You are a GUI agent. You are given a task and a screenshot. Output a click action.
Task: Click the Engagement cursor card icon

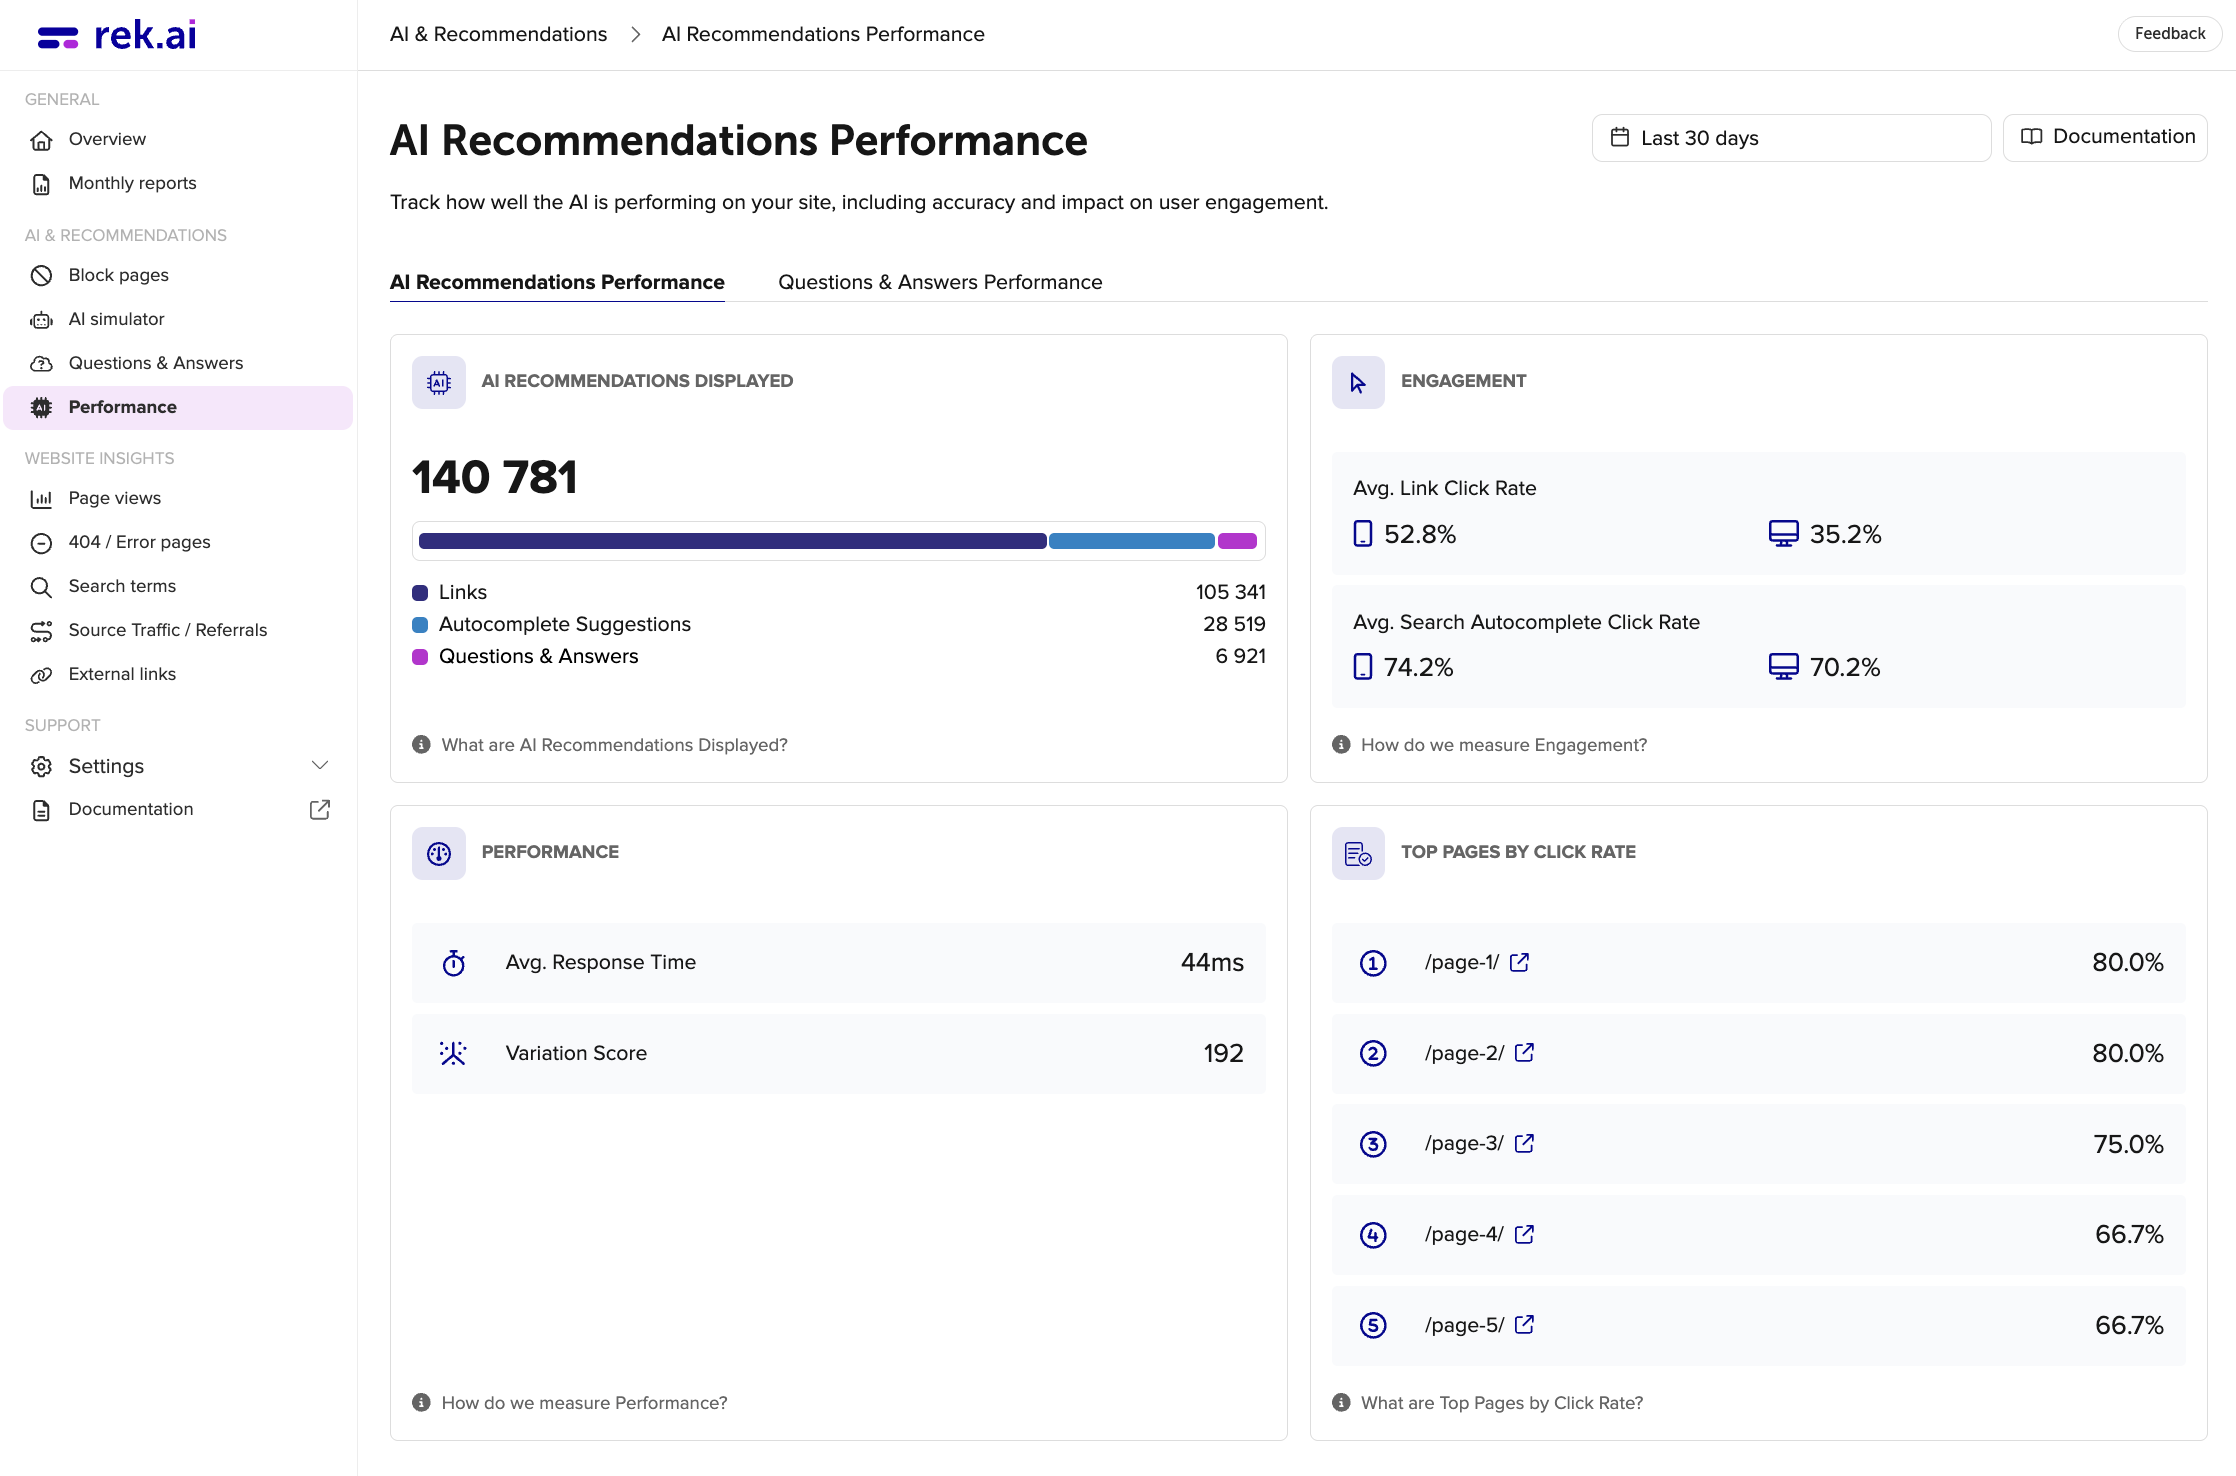coord(1358,382)
